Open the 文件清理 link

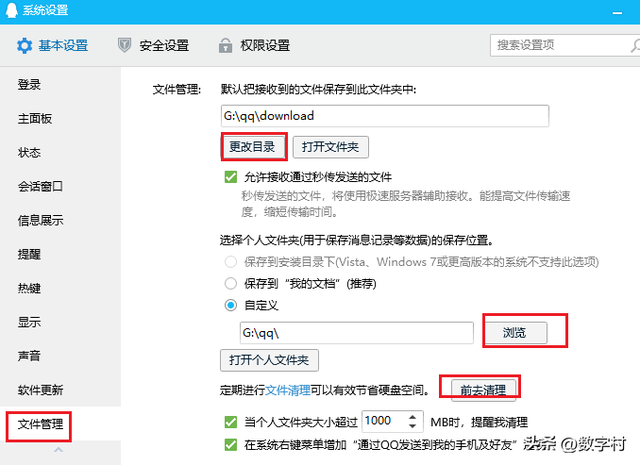click(288, 390)
